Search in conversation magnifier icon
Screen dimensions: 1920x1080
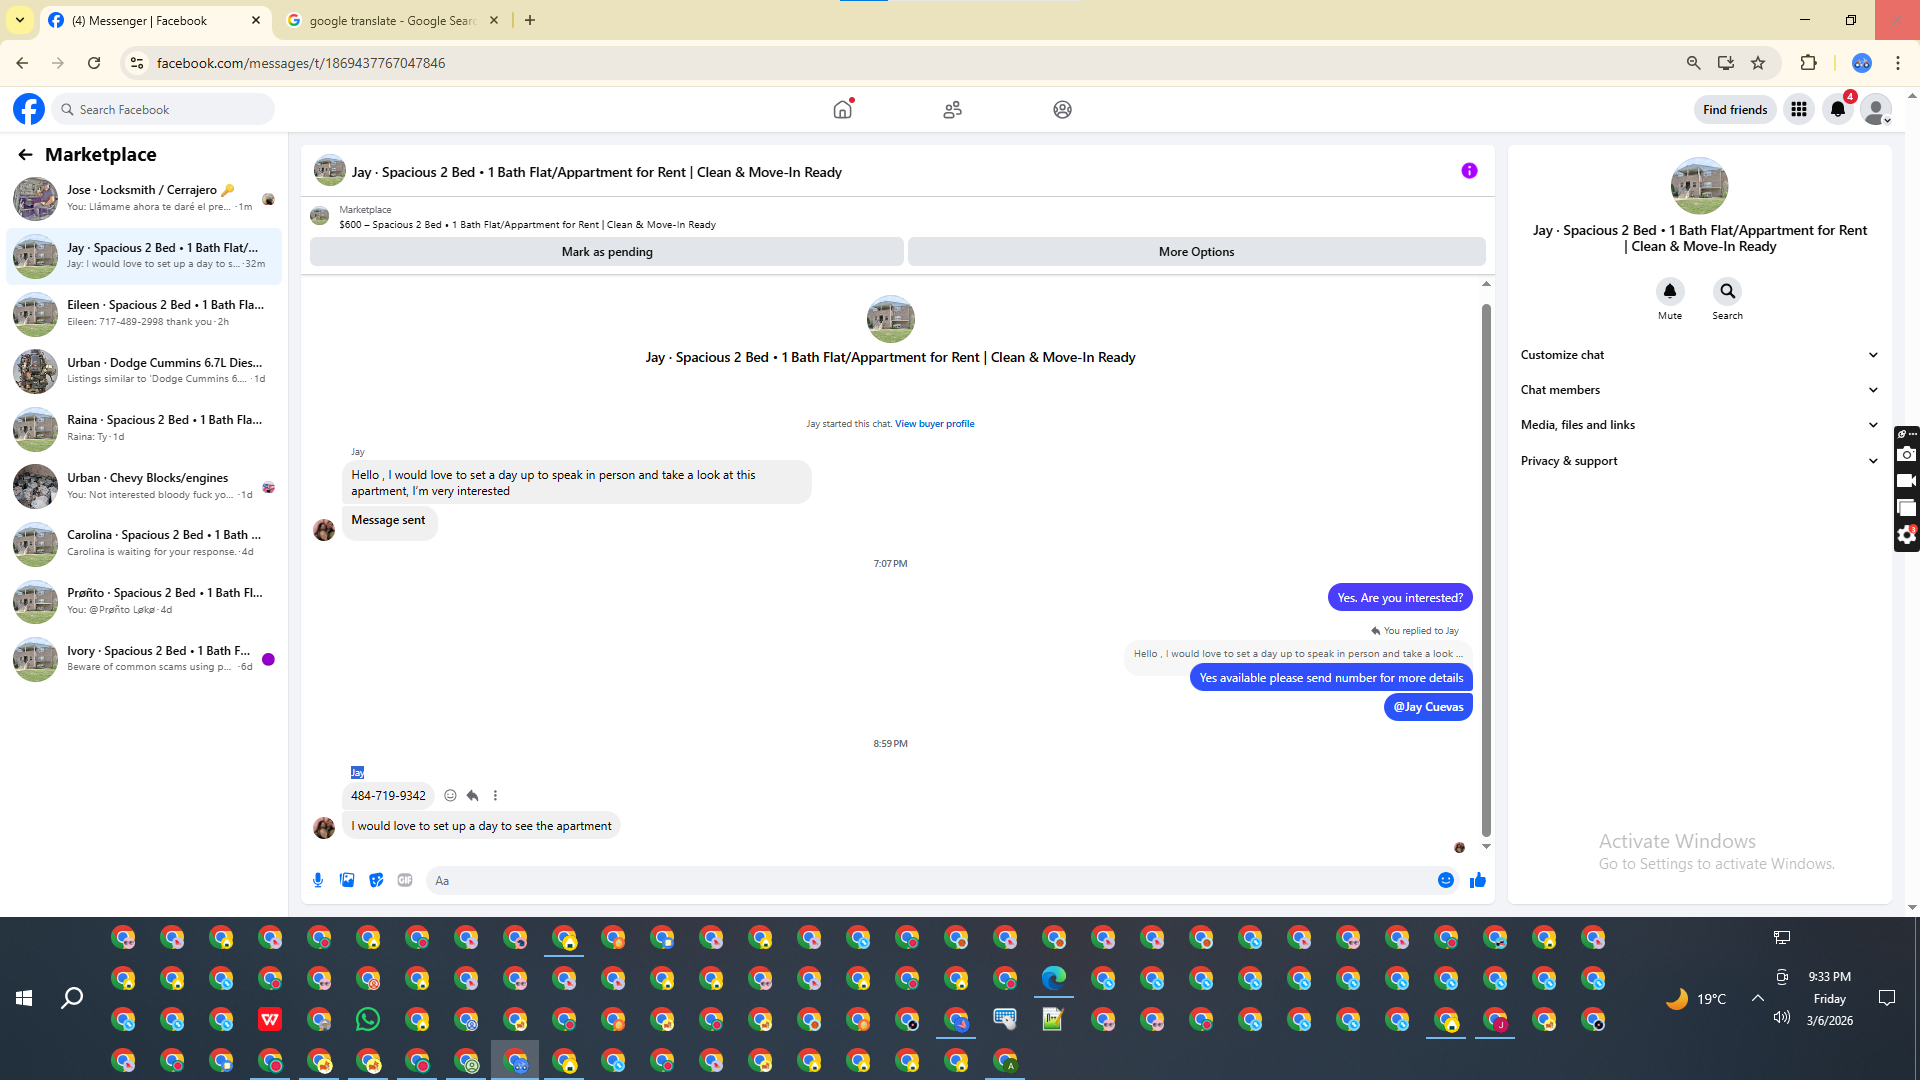pos(1727,292)
